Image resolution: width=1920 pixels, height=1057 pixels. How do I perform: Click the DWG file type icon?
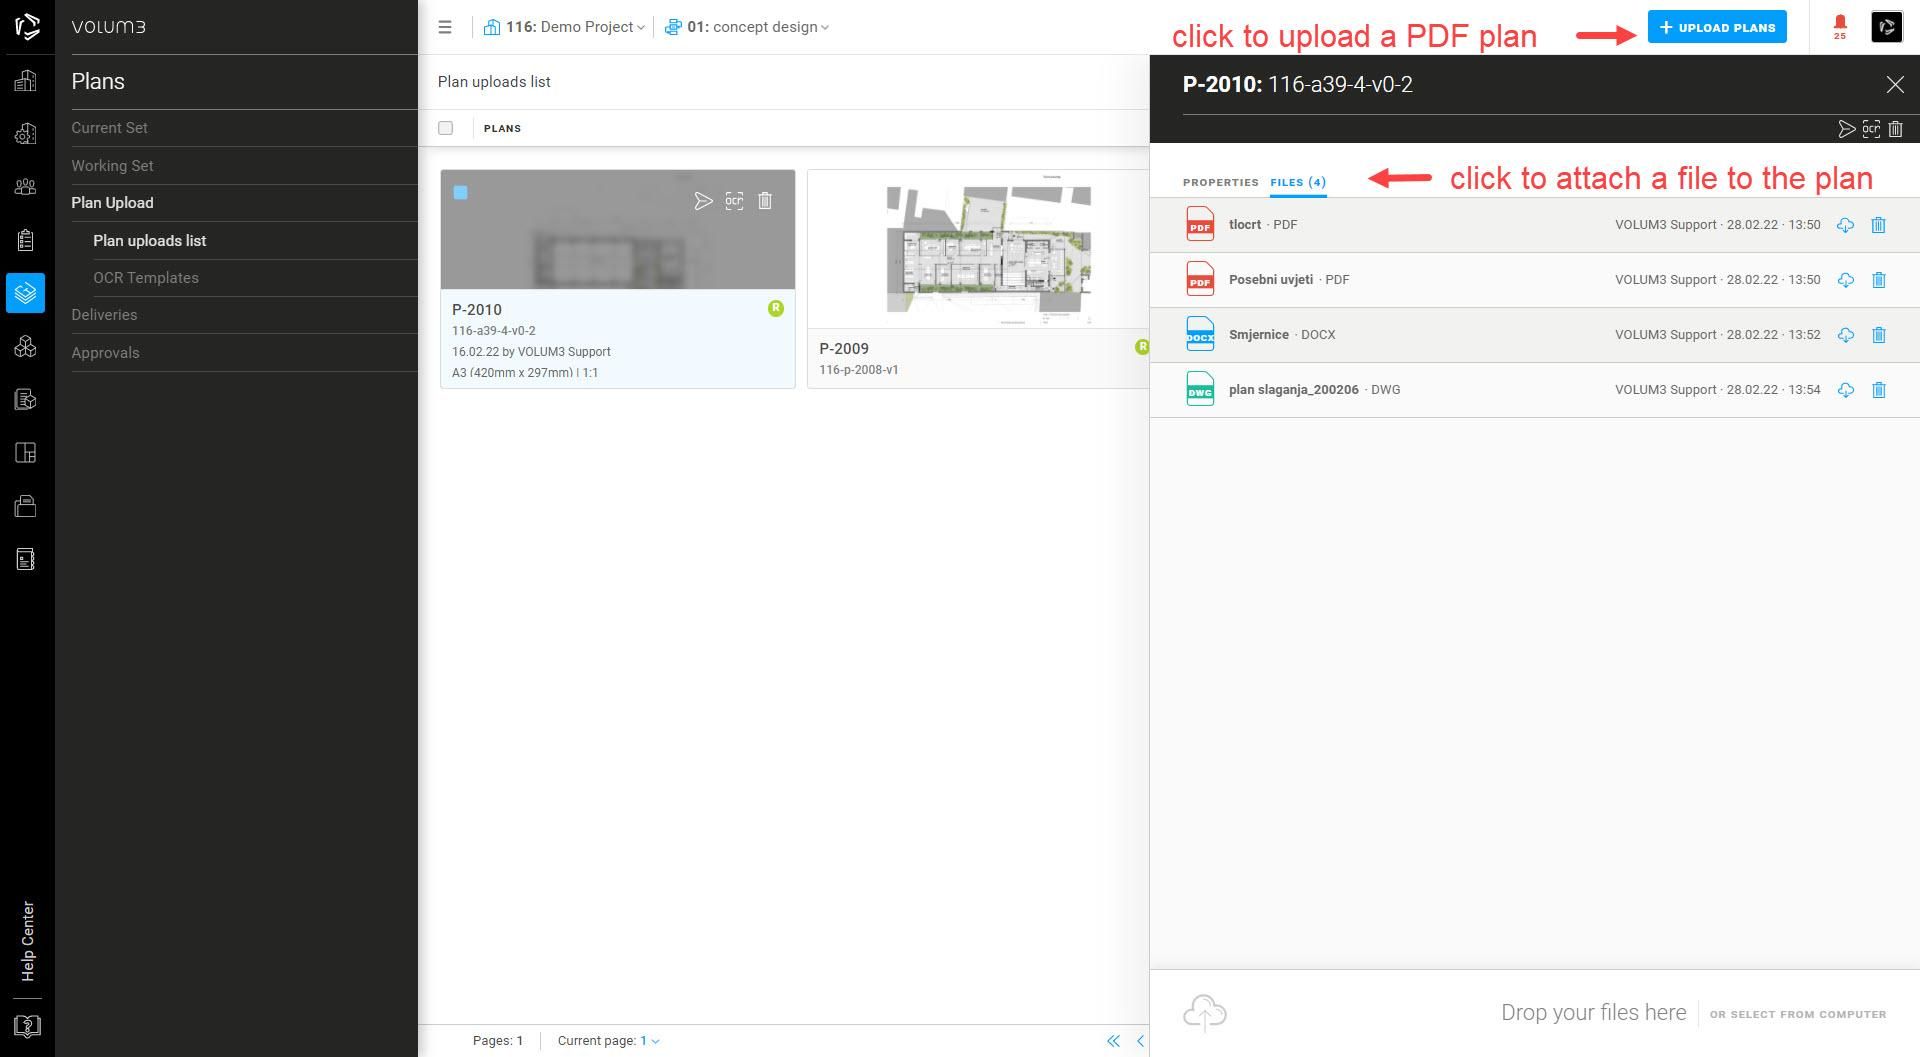tap(1199, 389)
